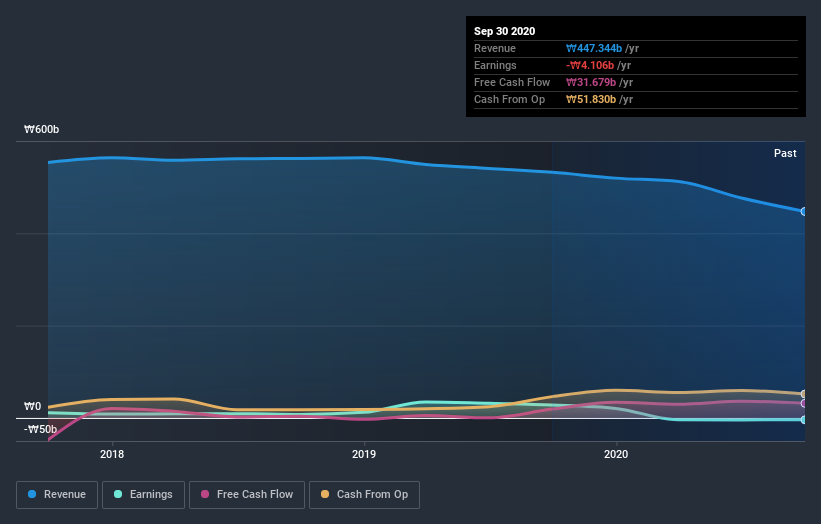Viewport: 821px width, 524px height.
Task: Click the -₩4.106b earnings value
Action: tap(590, 65)
